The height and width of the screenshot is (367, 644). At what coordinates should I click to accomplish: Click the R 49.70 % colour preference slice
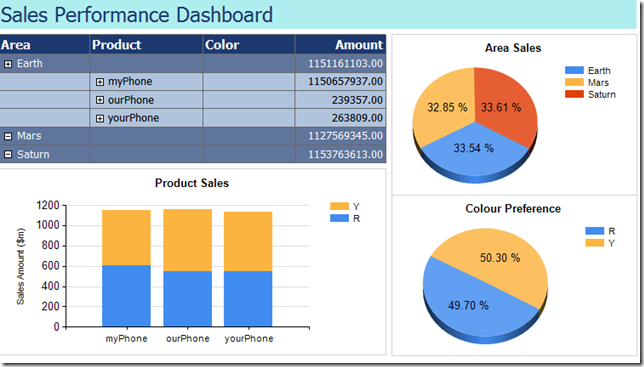click(x=468, y=306)
